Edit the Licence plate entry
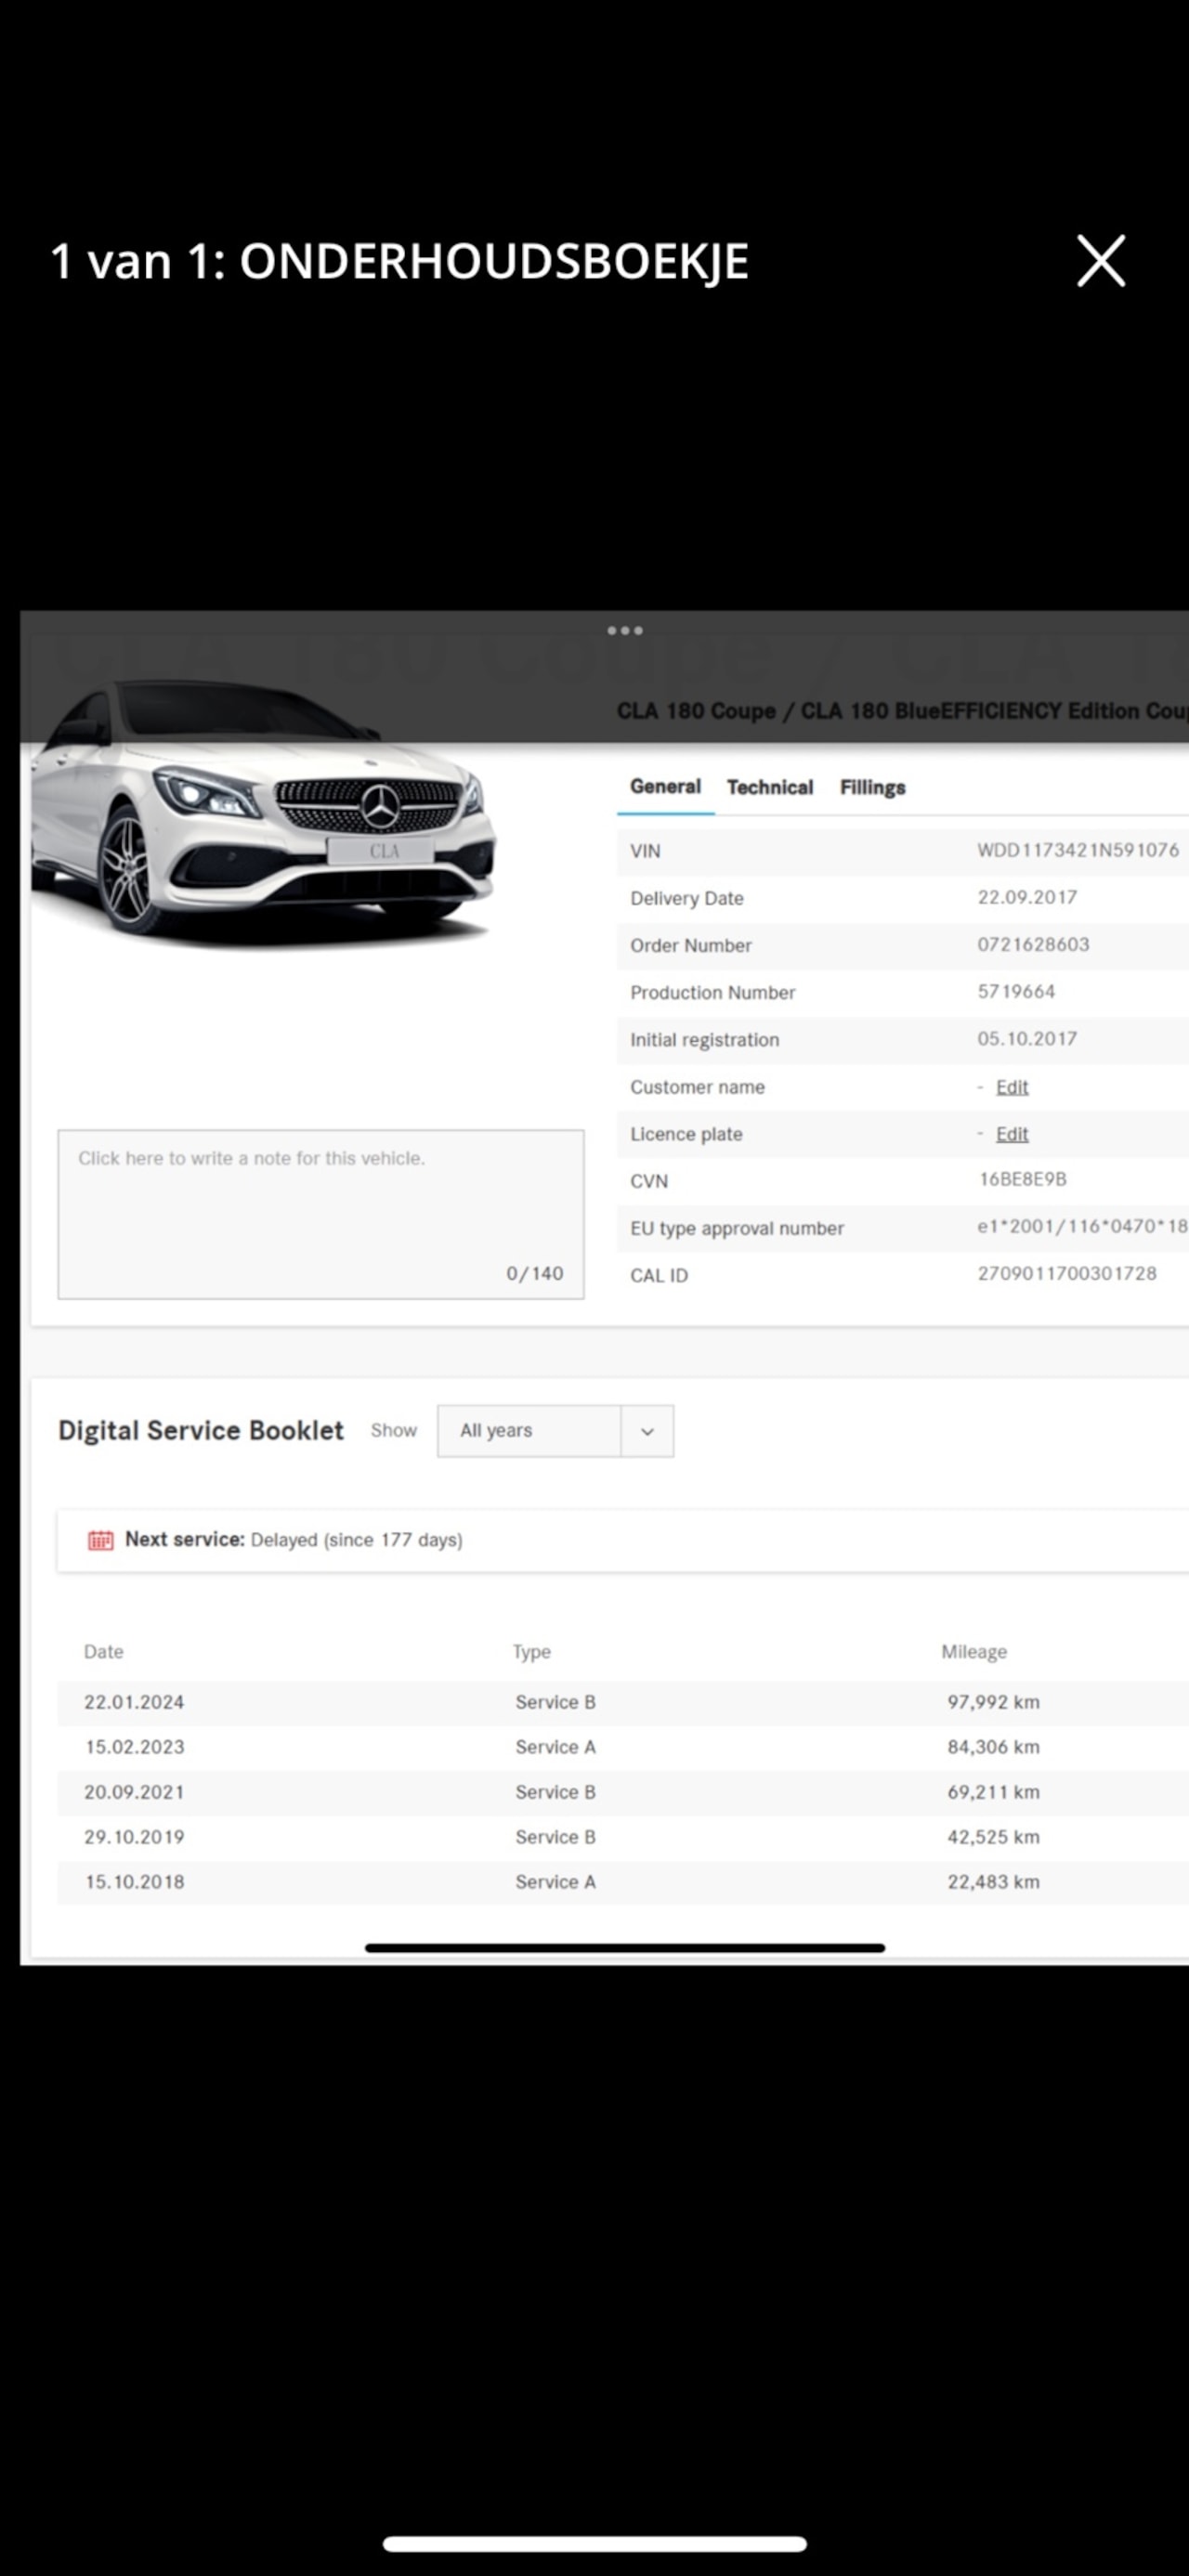The width and height of the screenshot is (1189, 2576). [1012, 1134]
